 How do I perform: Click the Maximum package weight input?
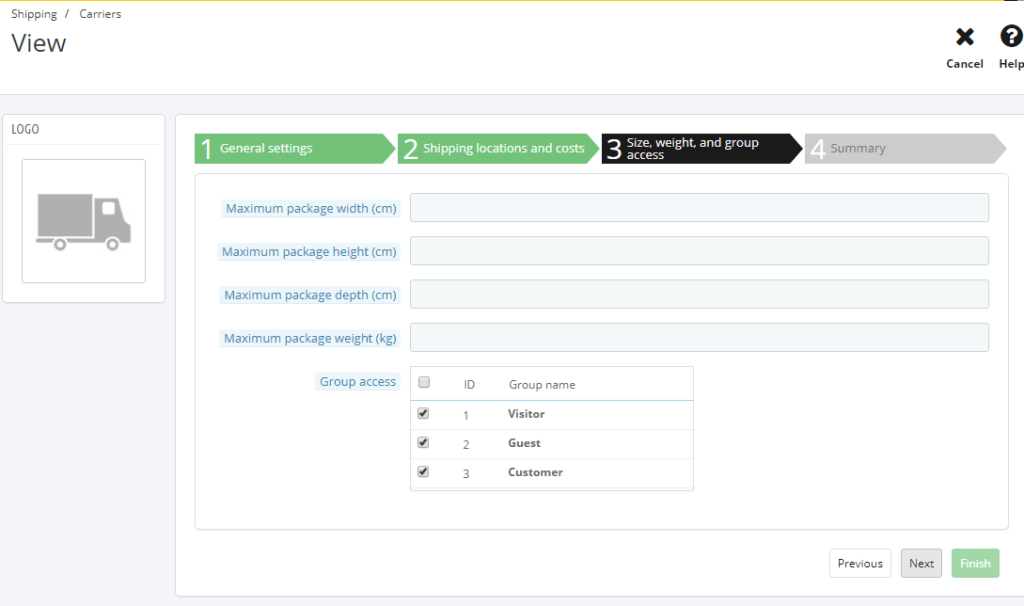pyautogui.click(x=699, y=337)
